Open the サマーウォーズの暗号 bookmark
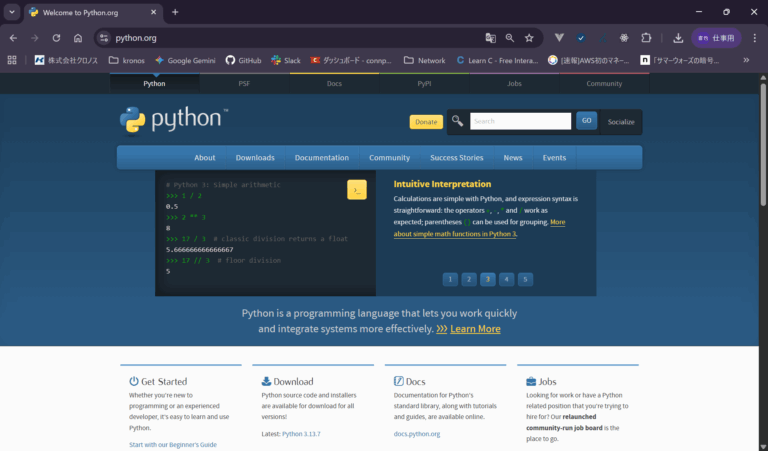The image size is (768, 451). [x=680, y=60]
